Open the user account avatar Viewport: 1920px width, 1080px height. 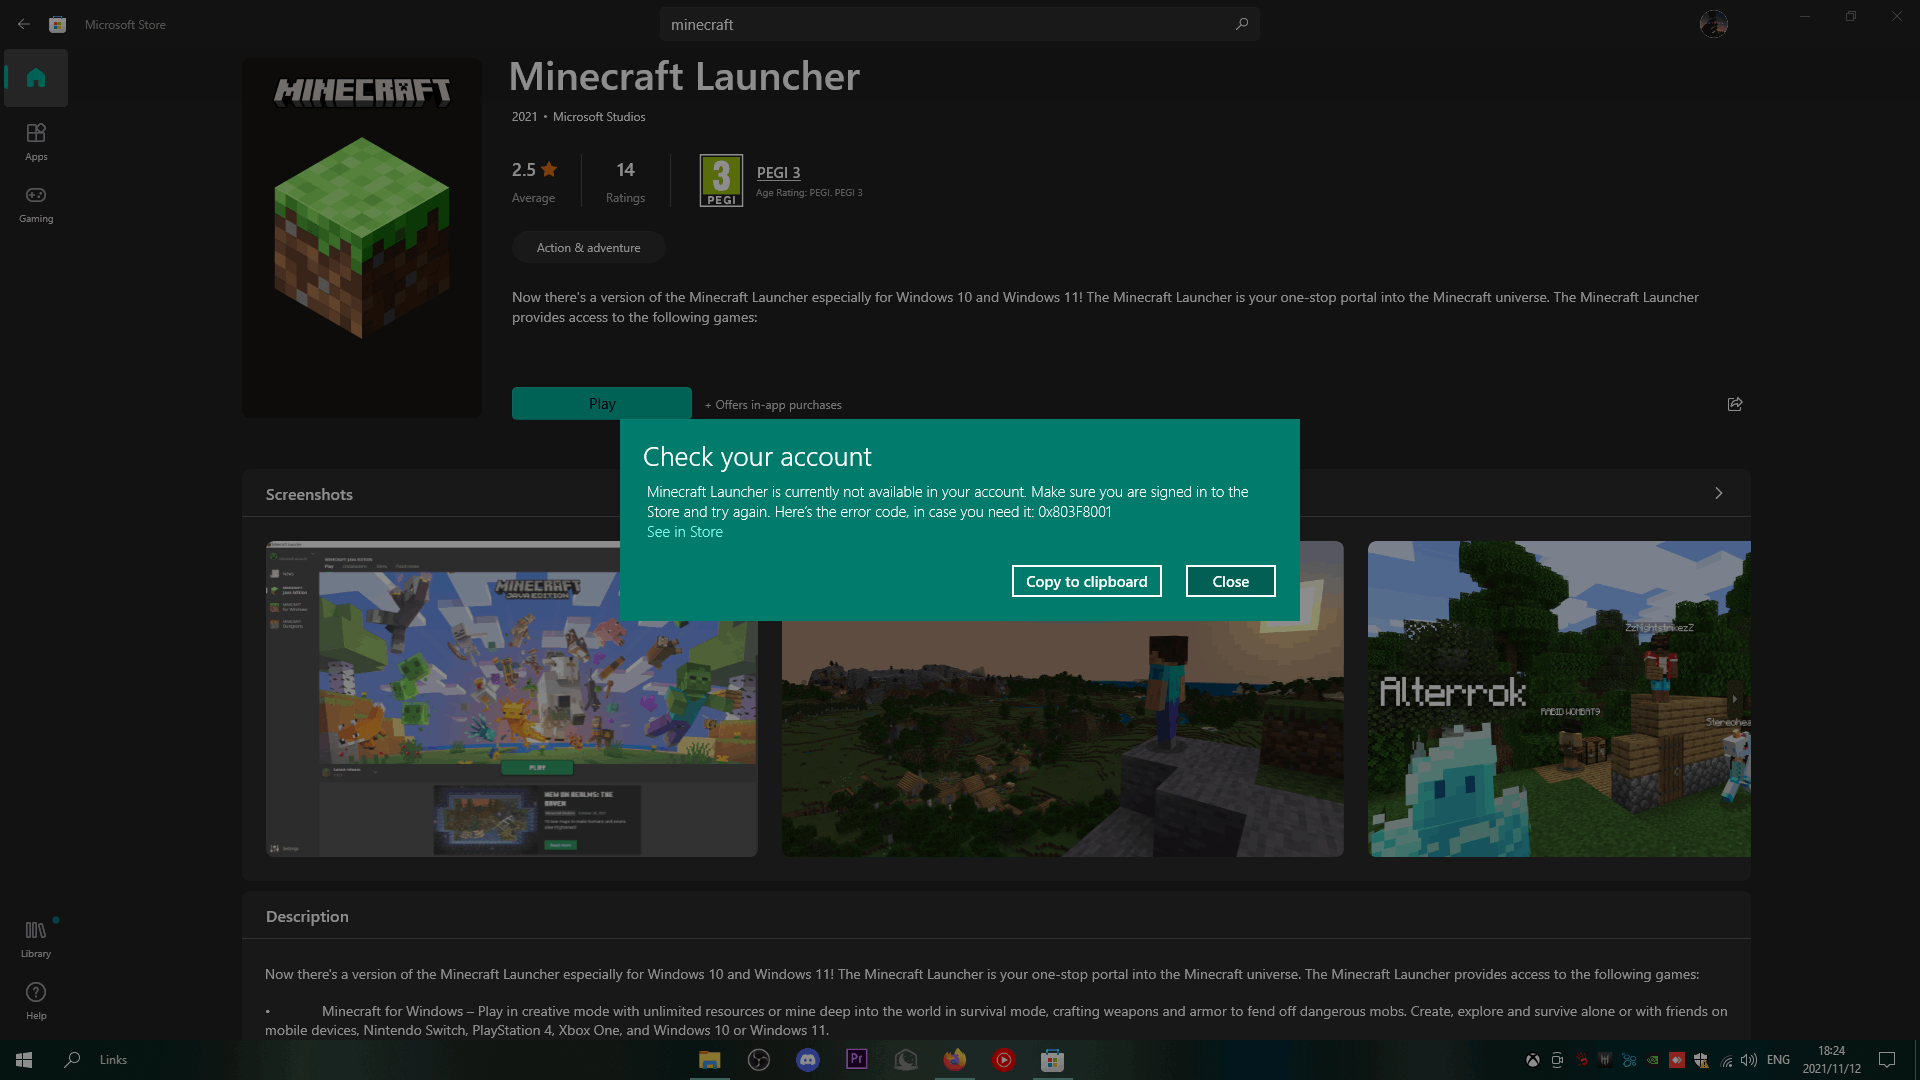(x=1713, y=24)
